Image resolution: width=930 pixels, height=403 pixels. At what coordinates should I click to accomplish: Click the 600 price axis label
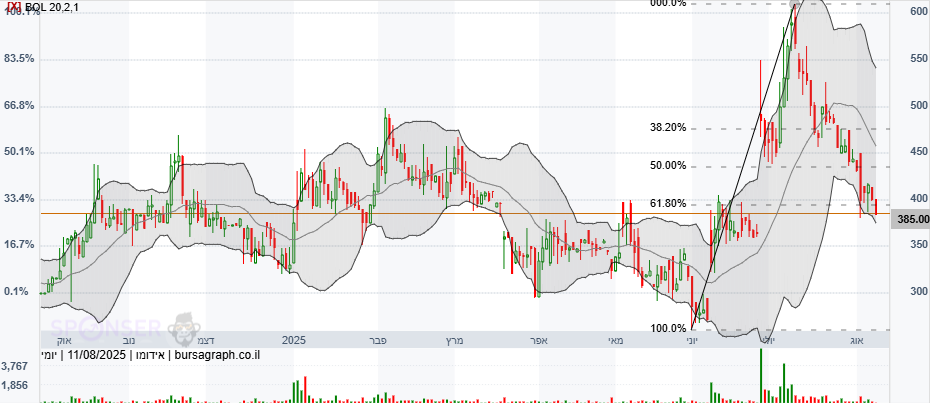[918, 12]
